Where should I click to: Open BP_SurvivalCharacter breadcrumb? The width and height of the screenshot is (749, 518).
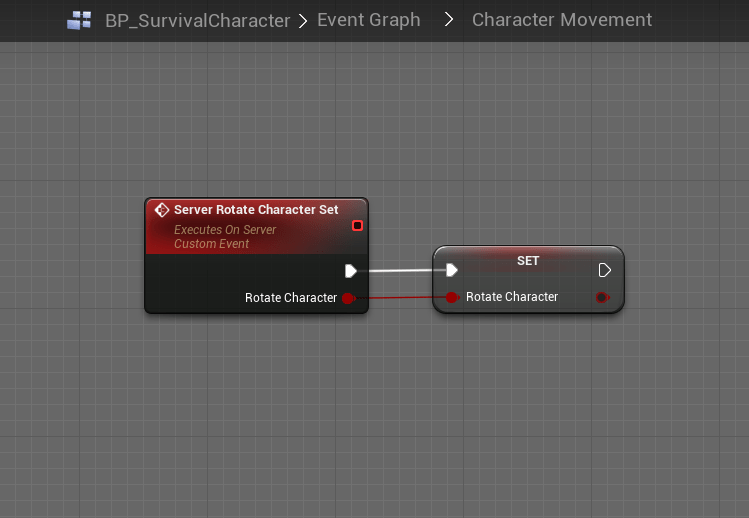[x=197, y=21]
